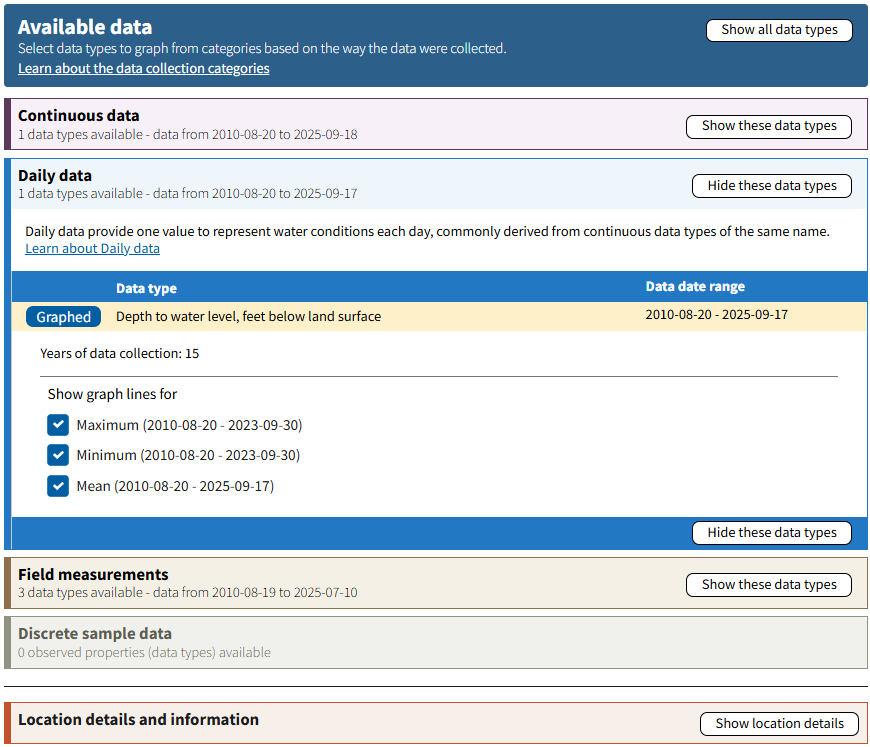Expand the Continuous data section
This screenshot has width=870, height=747.
point(768,126)
